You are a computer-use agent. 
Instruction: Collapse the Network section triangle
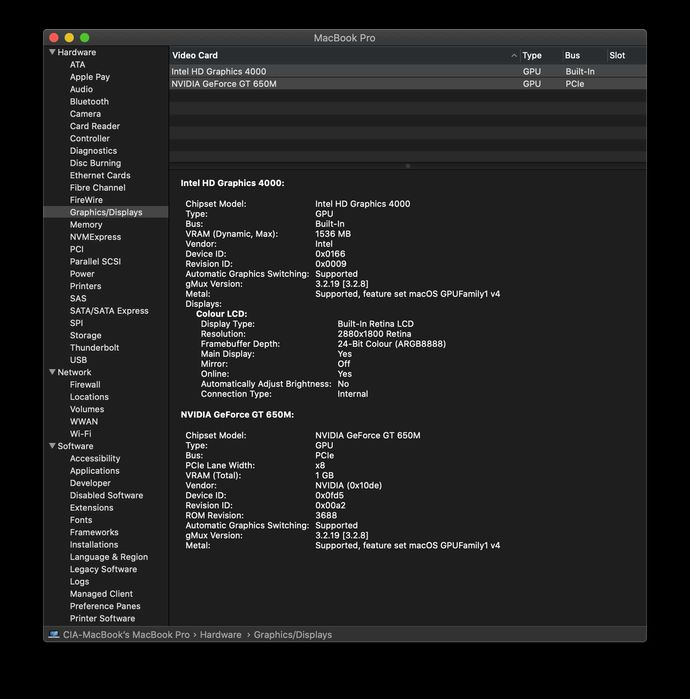(x=52, y=372)
